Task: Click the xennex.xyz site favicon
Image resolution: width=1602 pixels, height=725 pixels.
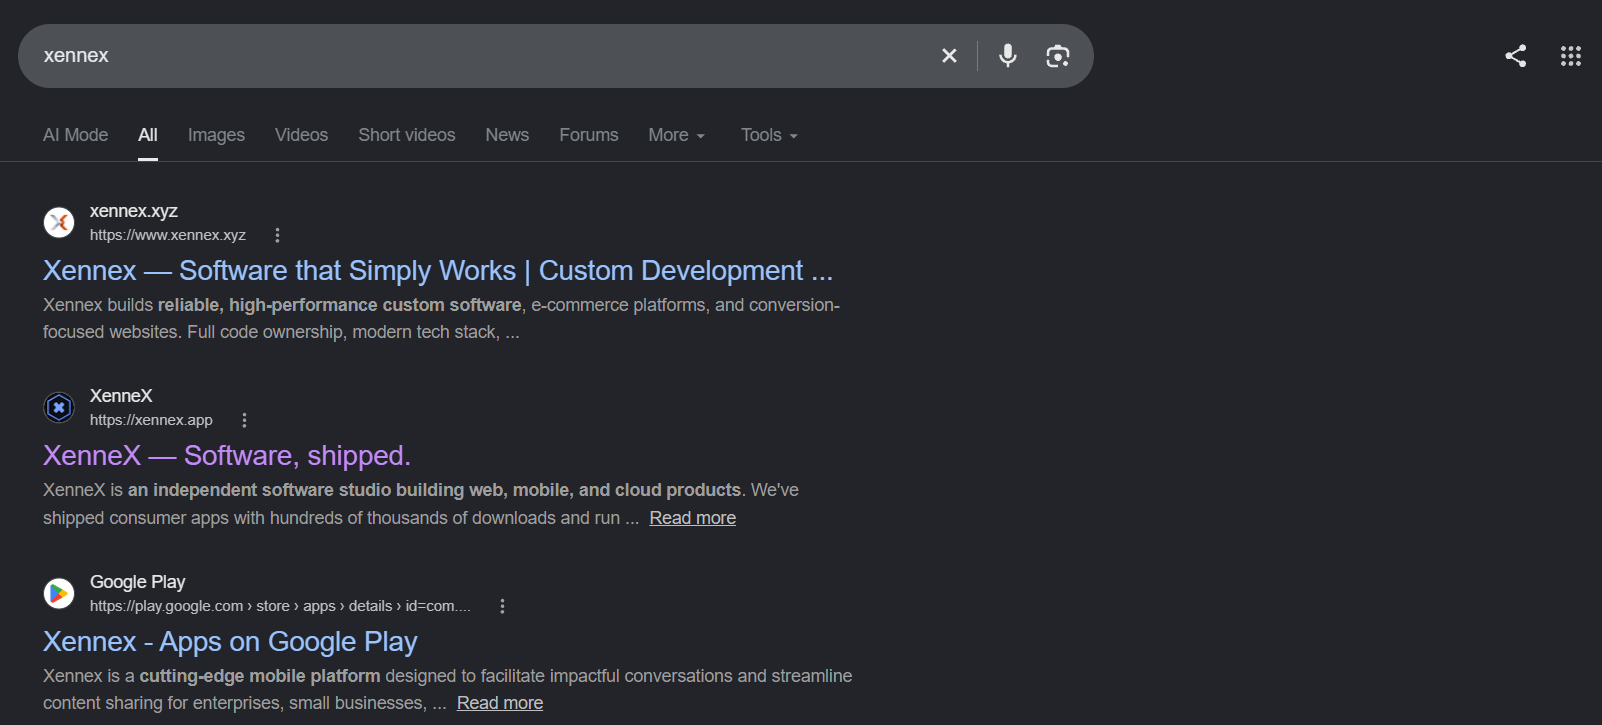Action: coord(59,222)
